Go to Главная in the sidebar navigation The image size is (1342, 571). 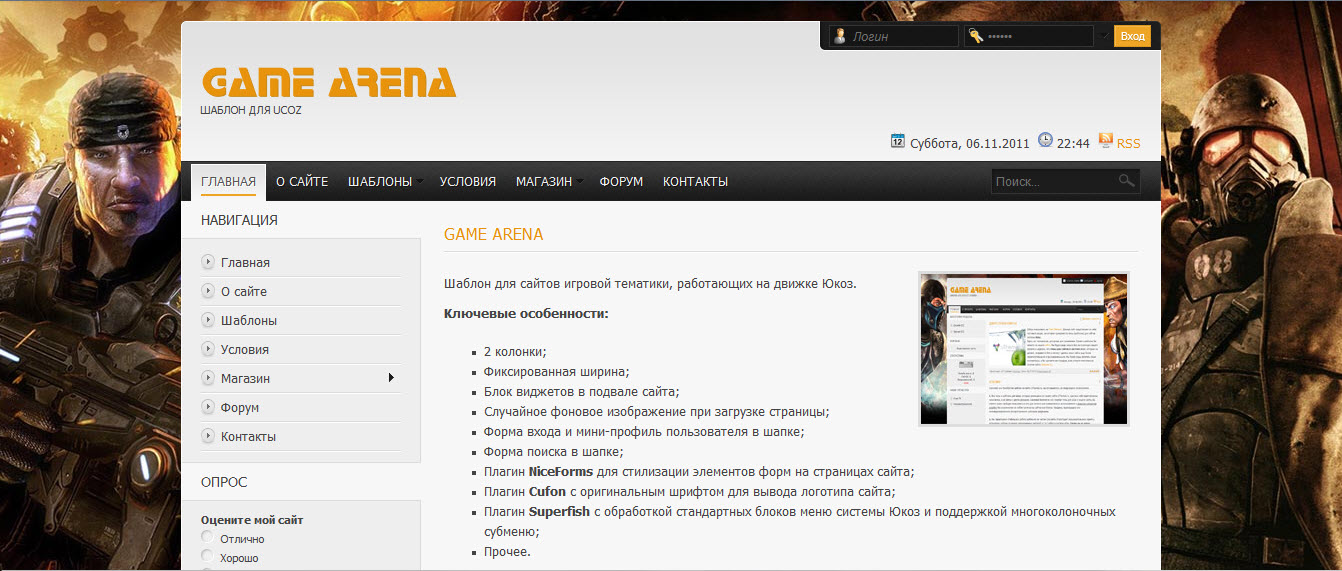[245, 263]
